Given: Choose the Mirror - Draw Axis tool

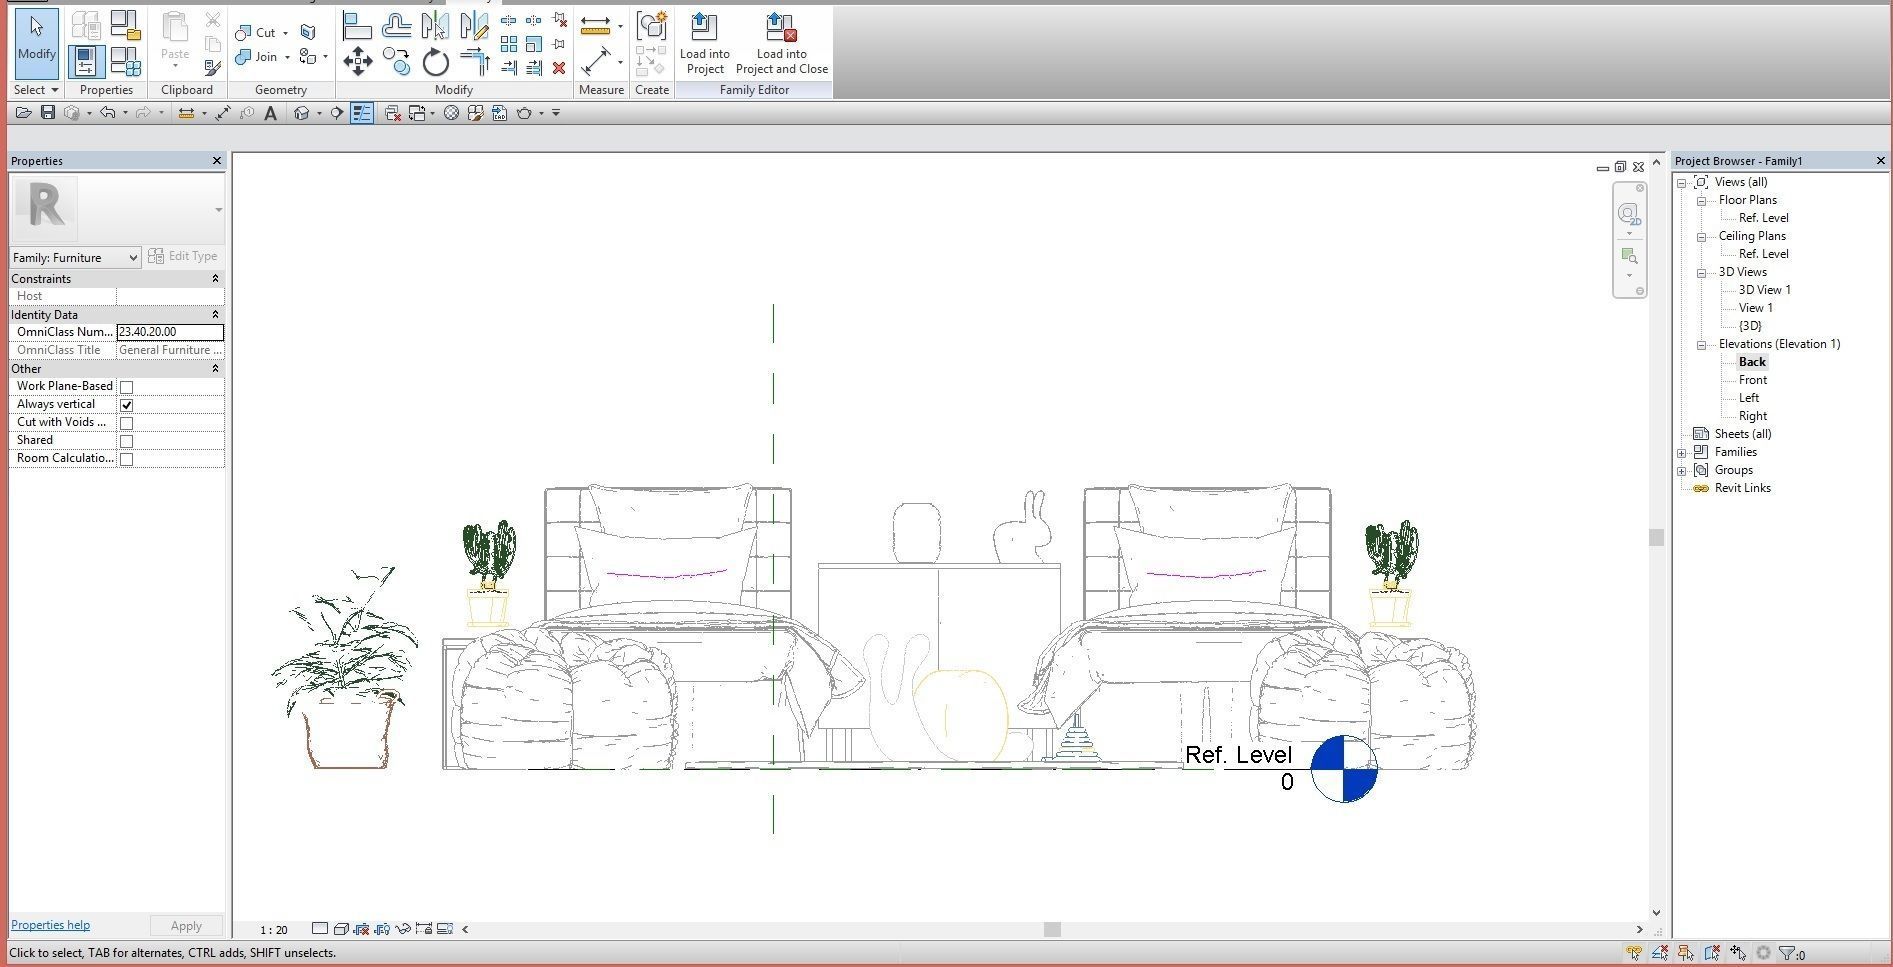Looking at the screenshot, I should click(x=474, y=26).
